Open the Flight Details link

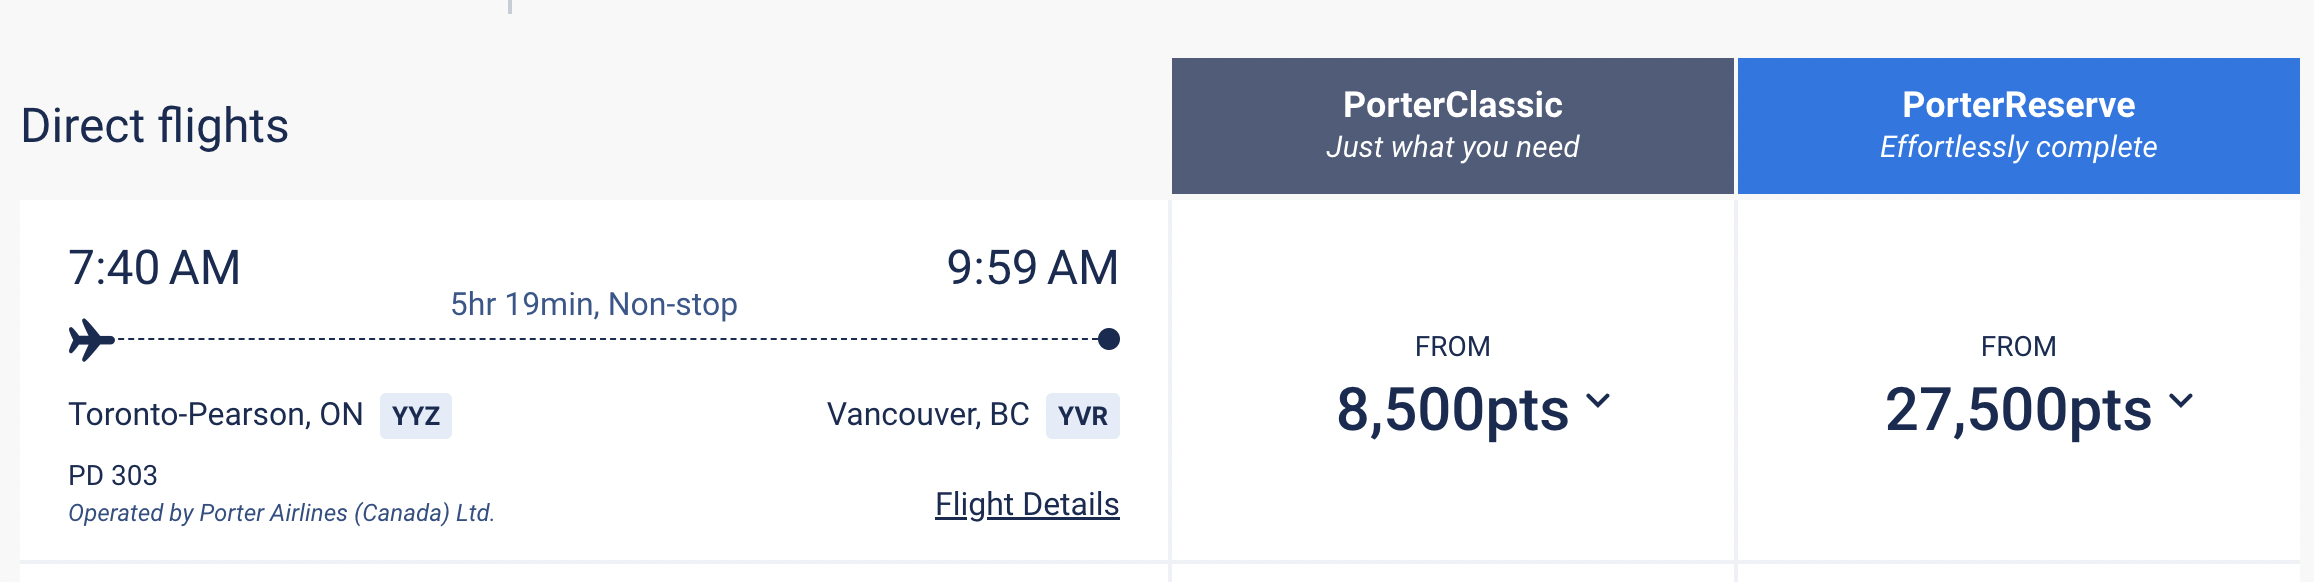pyautogui.click(x=1027, y=504)
